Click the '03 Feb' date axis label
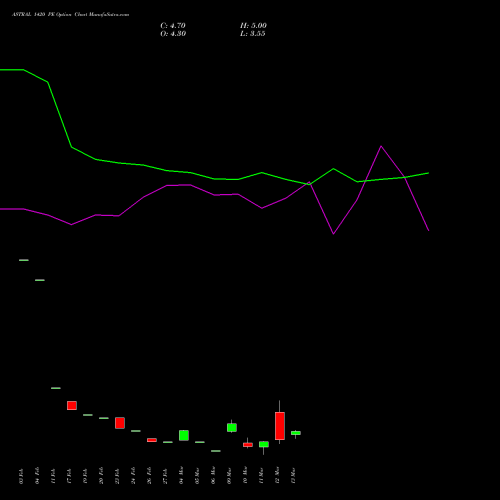 [21, 476]
